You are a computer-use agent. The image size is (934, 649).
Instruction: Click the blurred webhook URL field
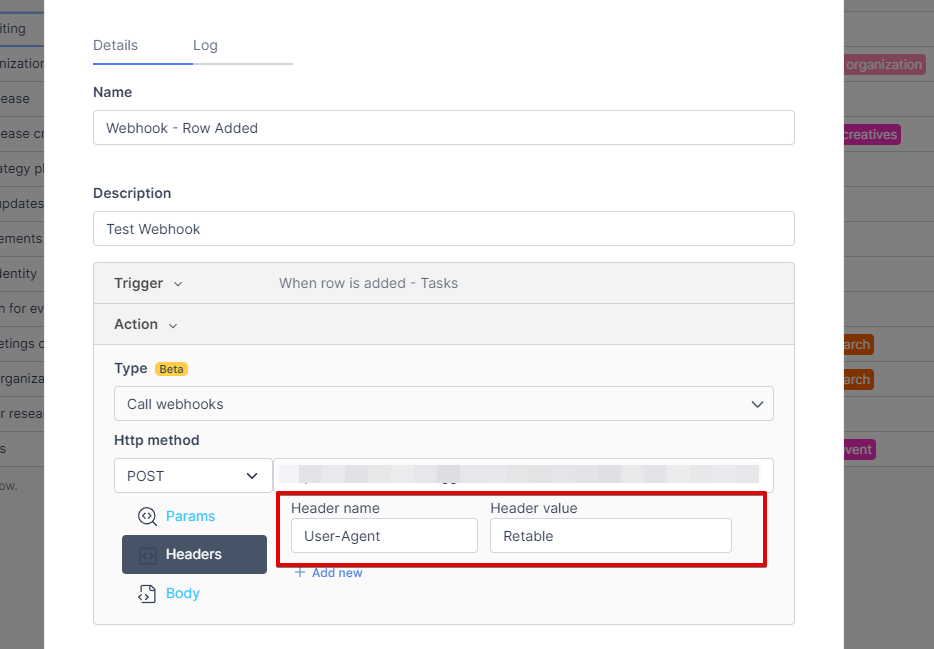523,475
